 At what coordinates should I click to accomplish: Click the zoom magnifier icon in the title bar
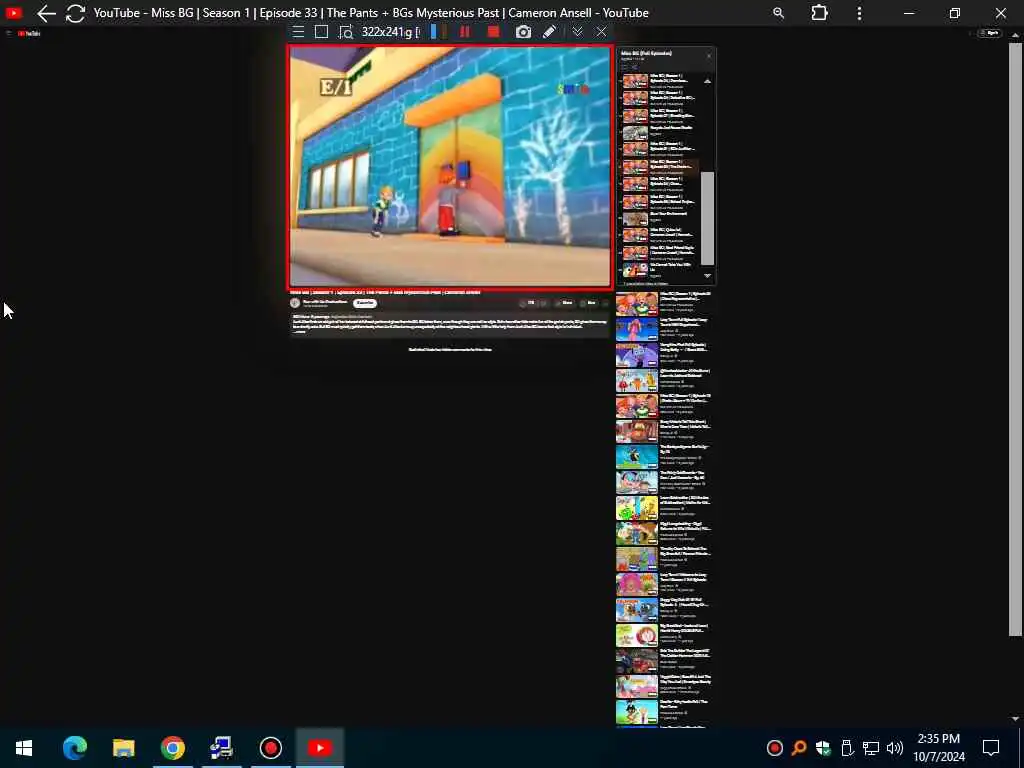(778, 13)
